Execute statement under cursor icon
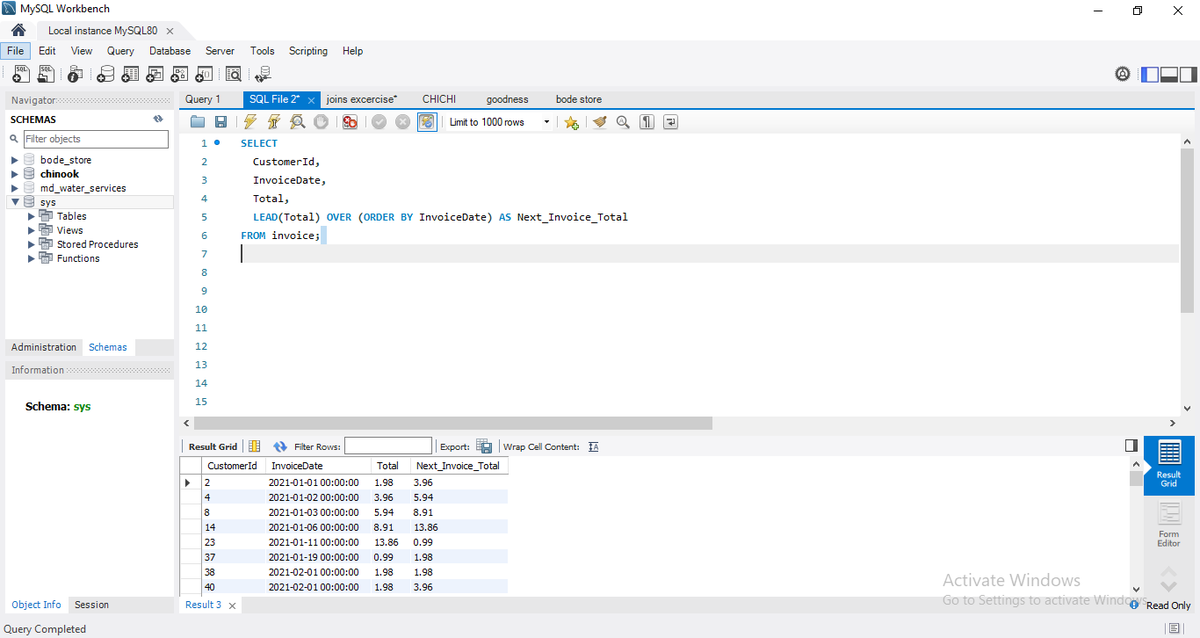The height and width of the screenshot is (638, 1200). pos(273,122)
